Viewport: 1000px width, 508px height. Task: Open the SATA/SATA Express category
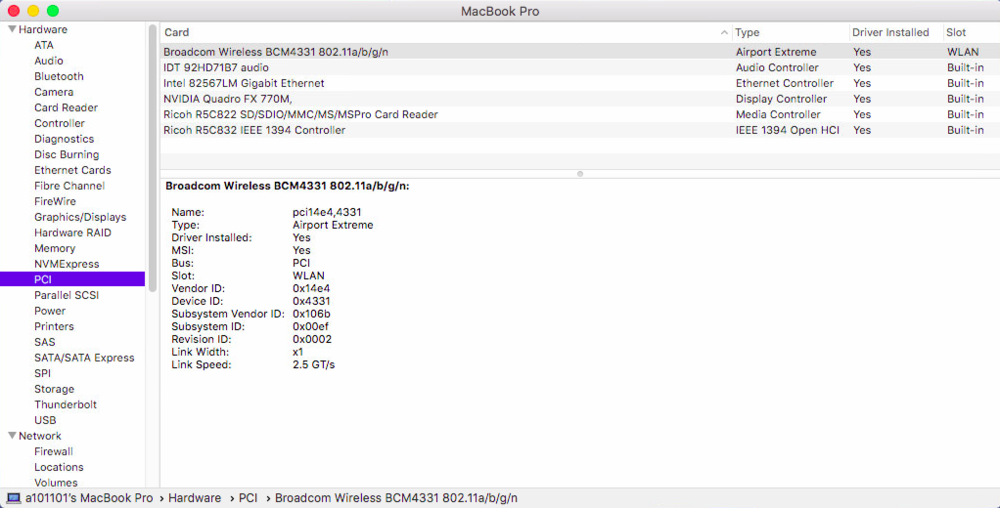click(84, 358)
